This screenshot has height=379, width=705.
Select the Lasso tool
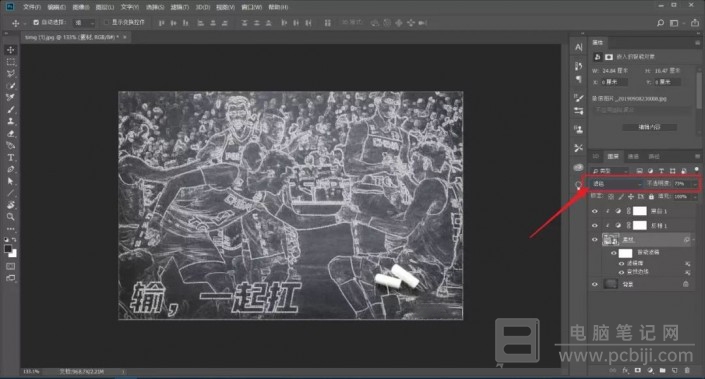(10, 73)
